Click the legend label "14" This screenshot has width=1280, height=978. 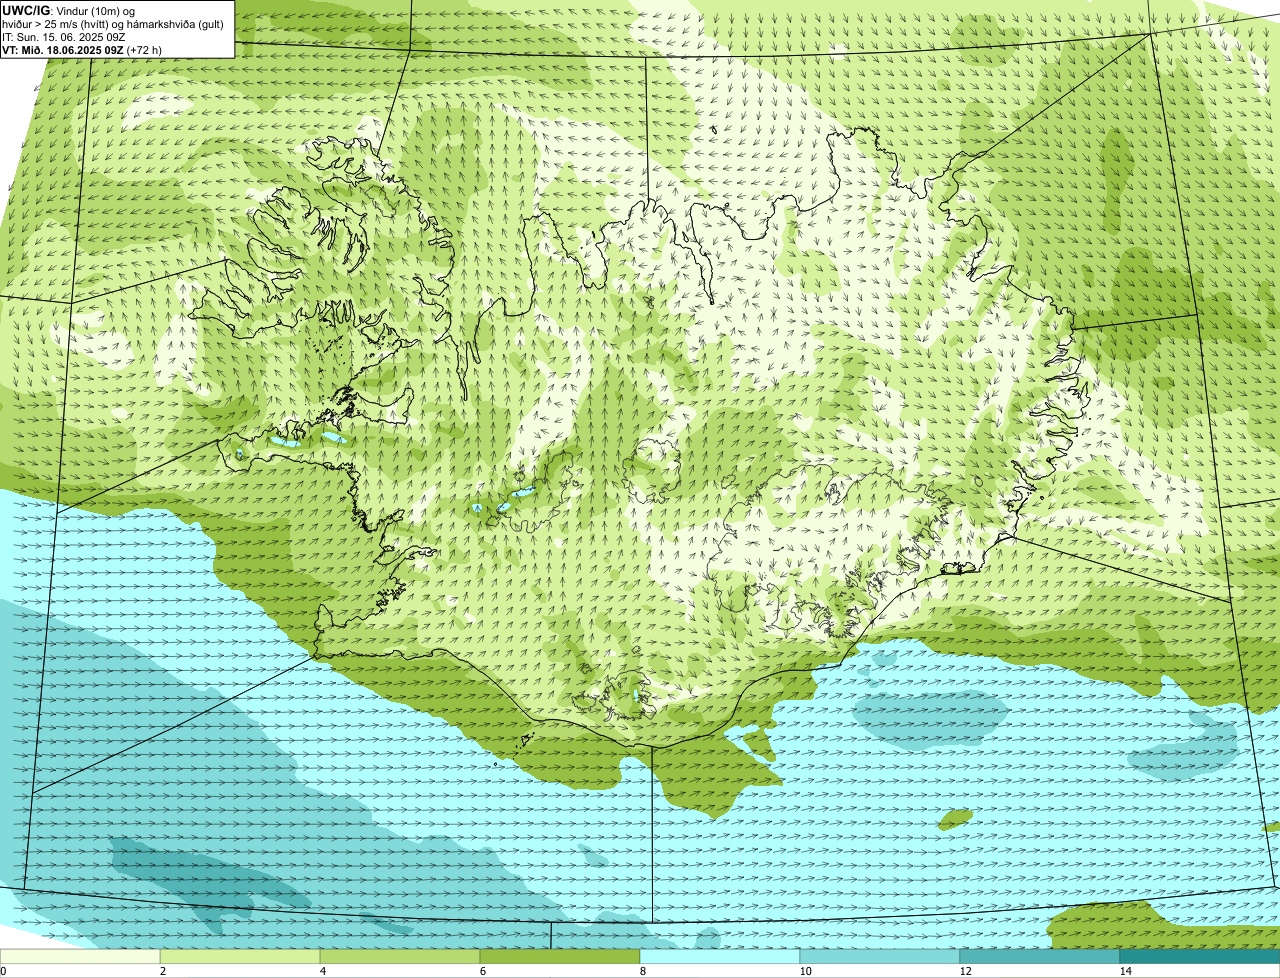click(1125, 971)
